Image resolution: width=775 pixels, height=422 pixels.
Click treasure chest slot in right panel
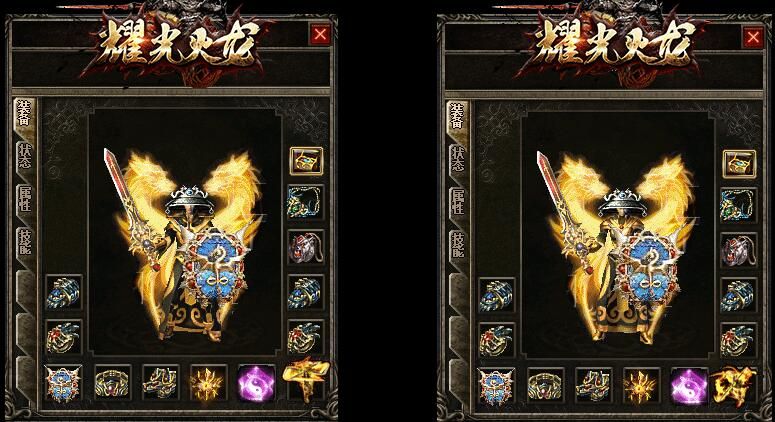click(x=739, y=164)
